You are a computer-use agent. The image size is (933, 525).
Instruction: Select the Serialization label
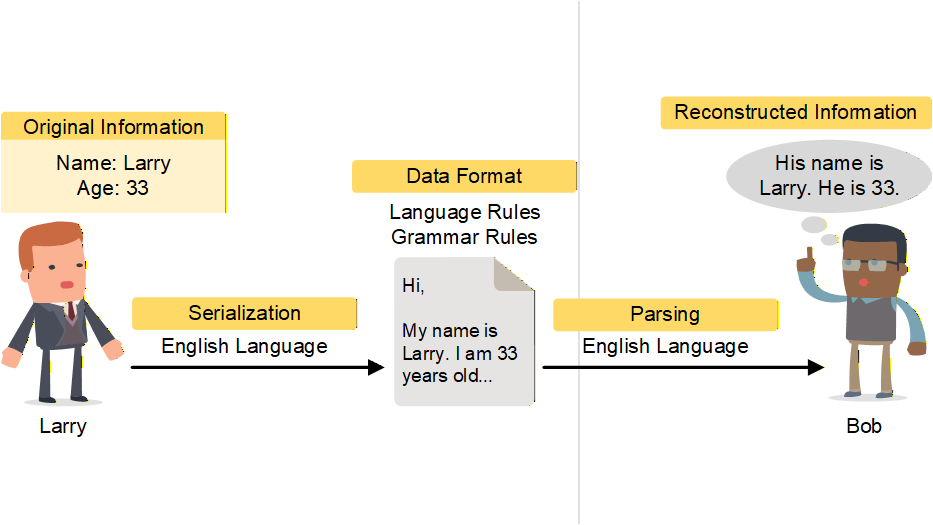[244, 313]
